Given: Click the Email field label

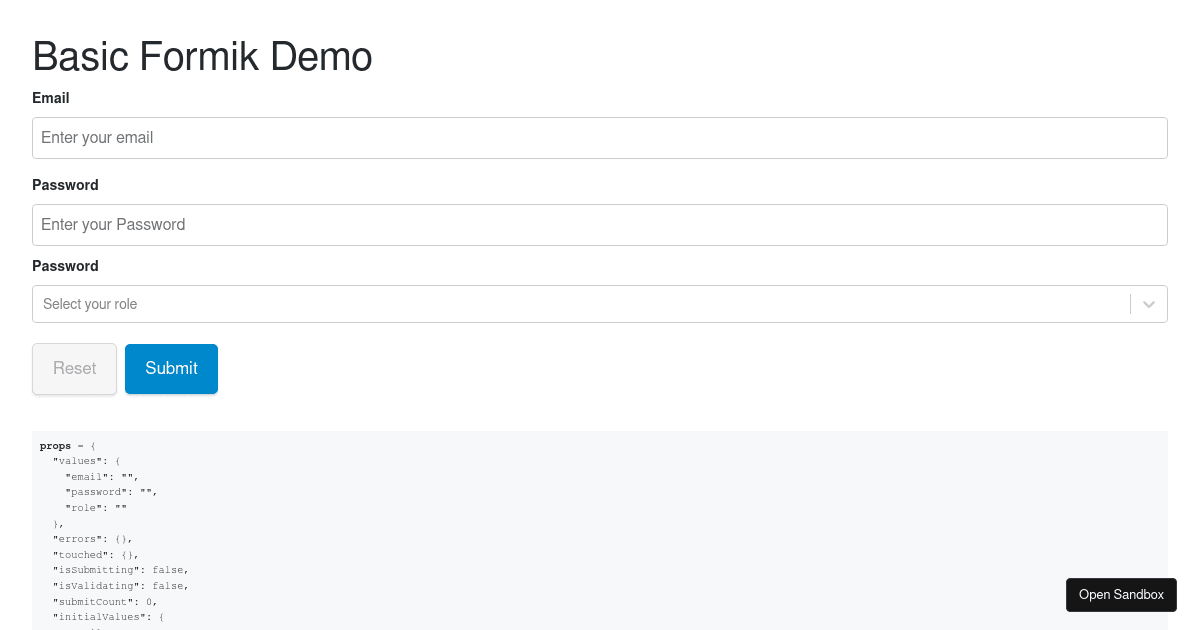Looking at the screenshot, I should [x=51, y=98].
